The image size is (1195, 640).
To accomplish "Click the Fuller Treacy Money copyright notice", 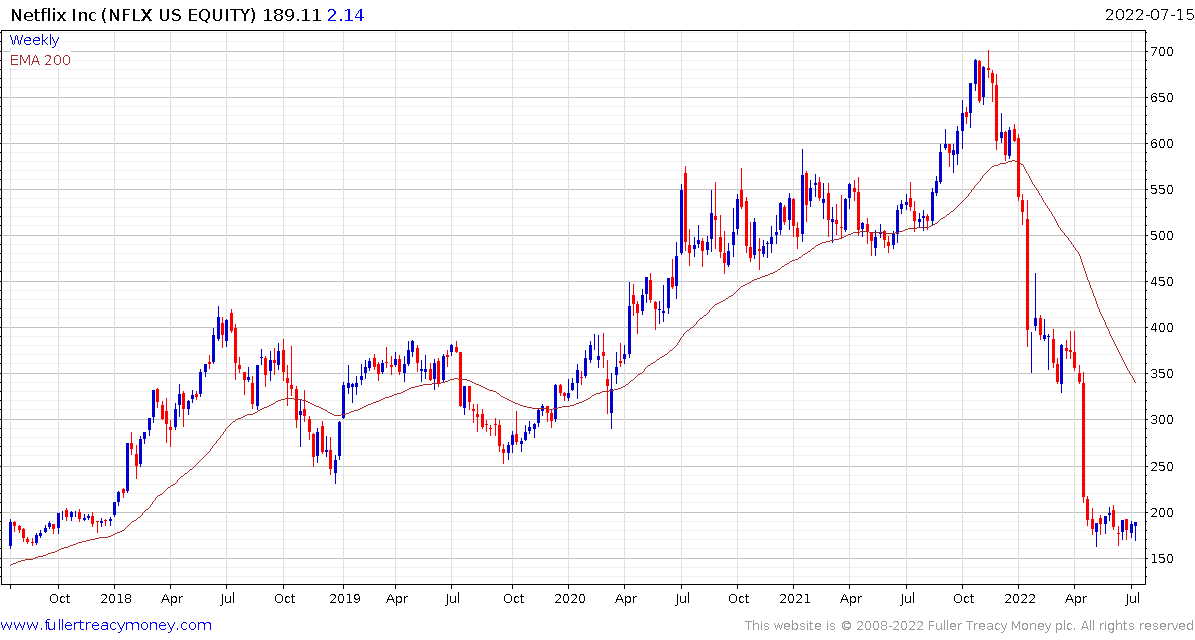I will pos(969,626).
